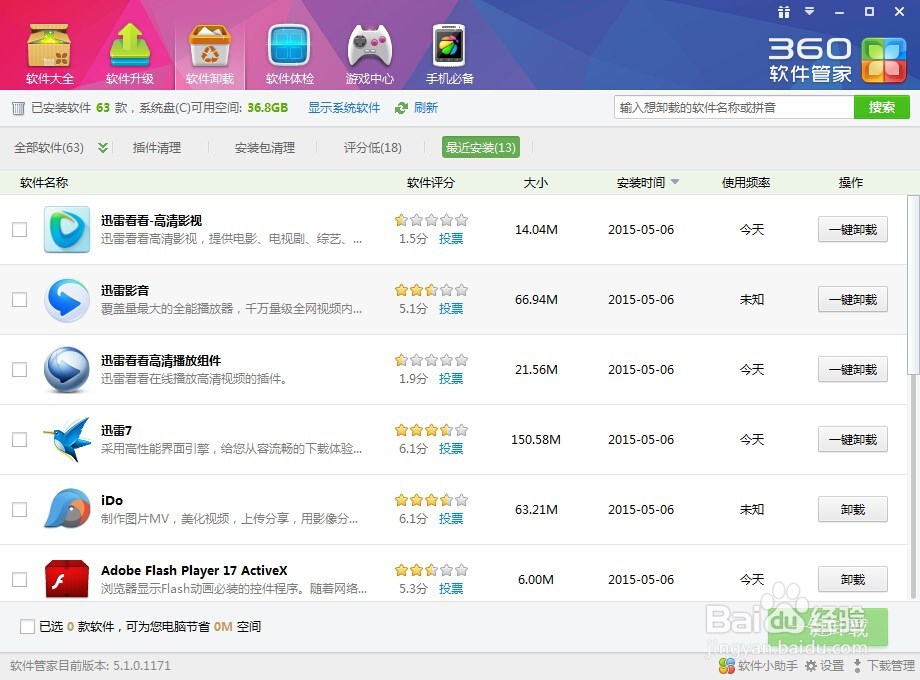Check the box for 迅雷看看-高清影视
Screen dimensions: 920x680
(x=20, y=229)
